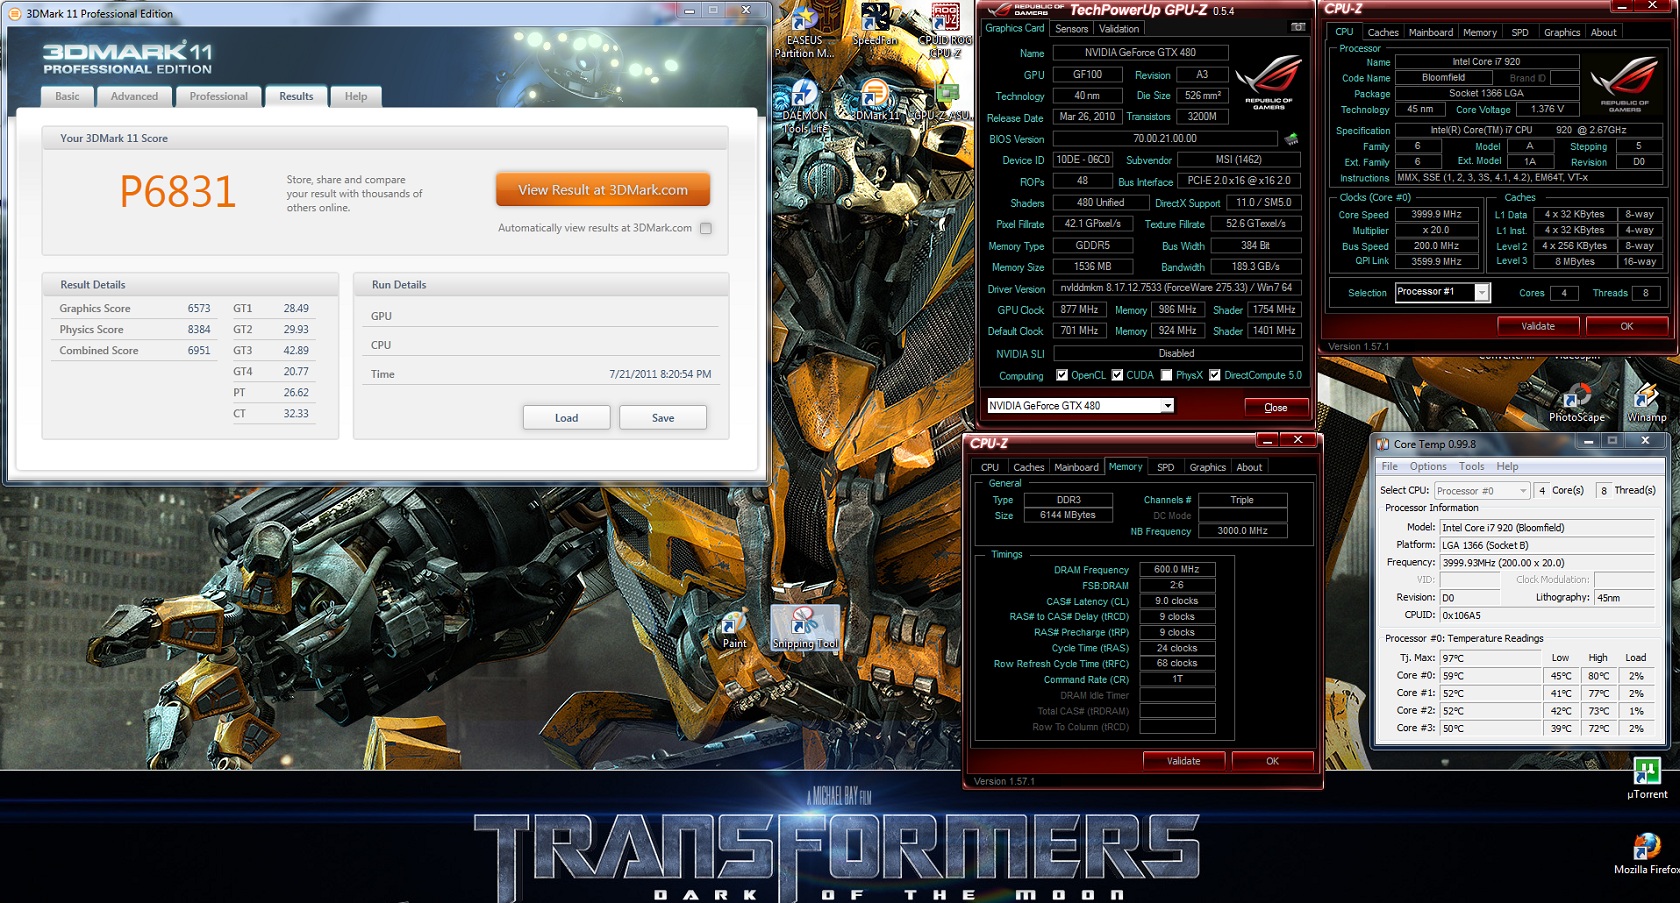Select the 3DMark 11 desktop shortcut
Screen dimensions: 1680x903
tap(875, 100)
